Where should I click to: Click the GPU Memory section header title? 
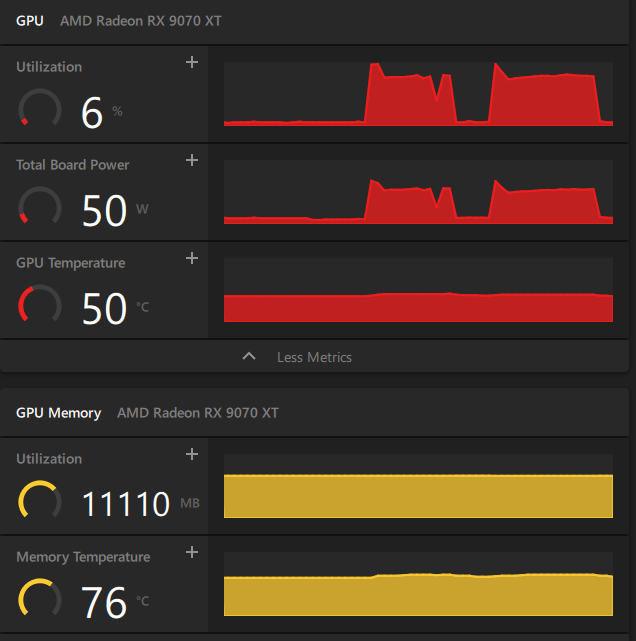click(58, 413)
